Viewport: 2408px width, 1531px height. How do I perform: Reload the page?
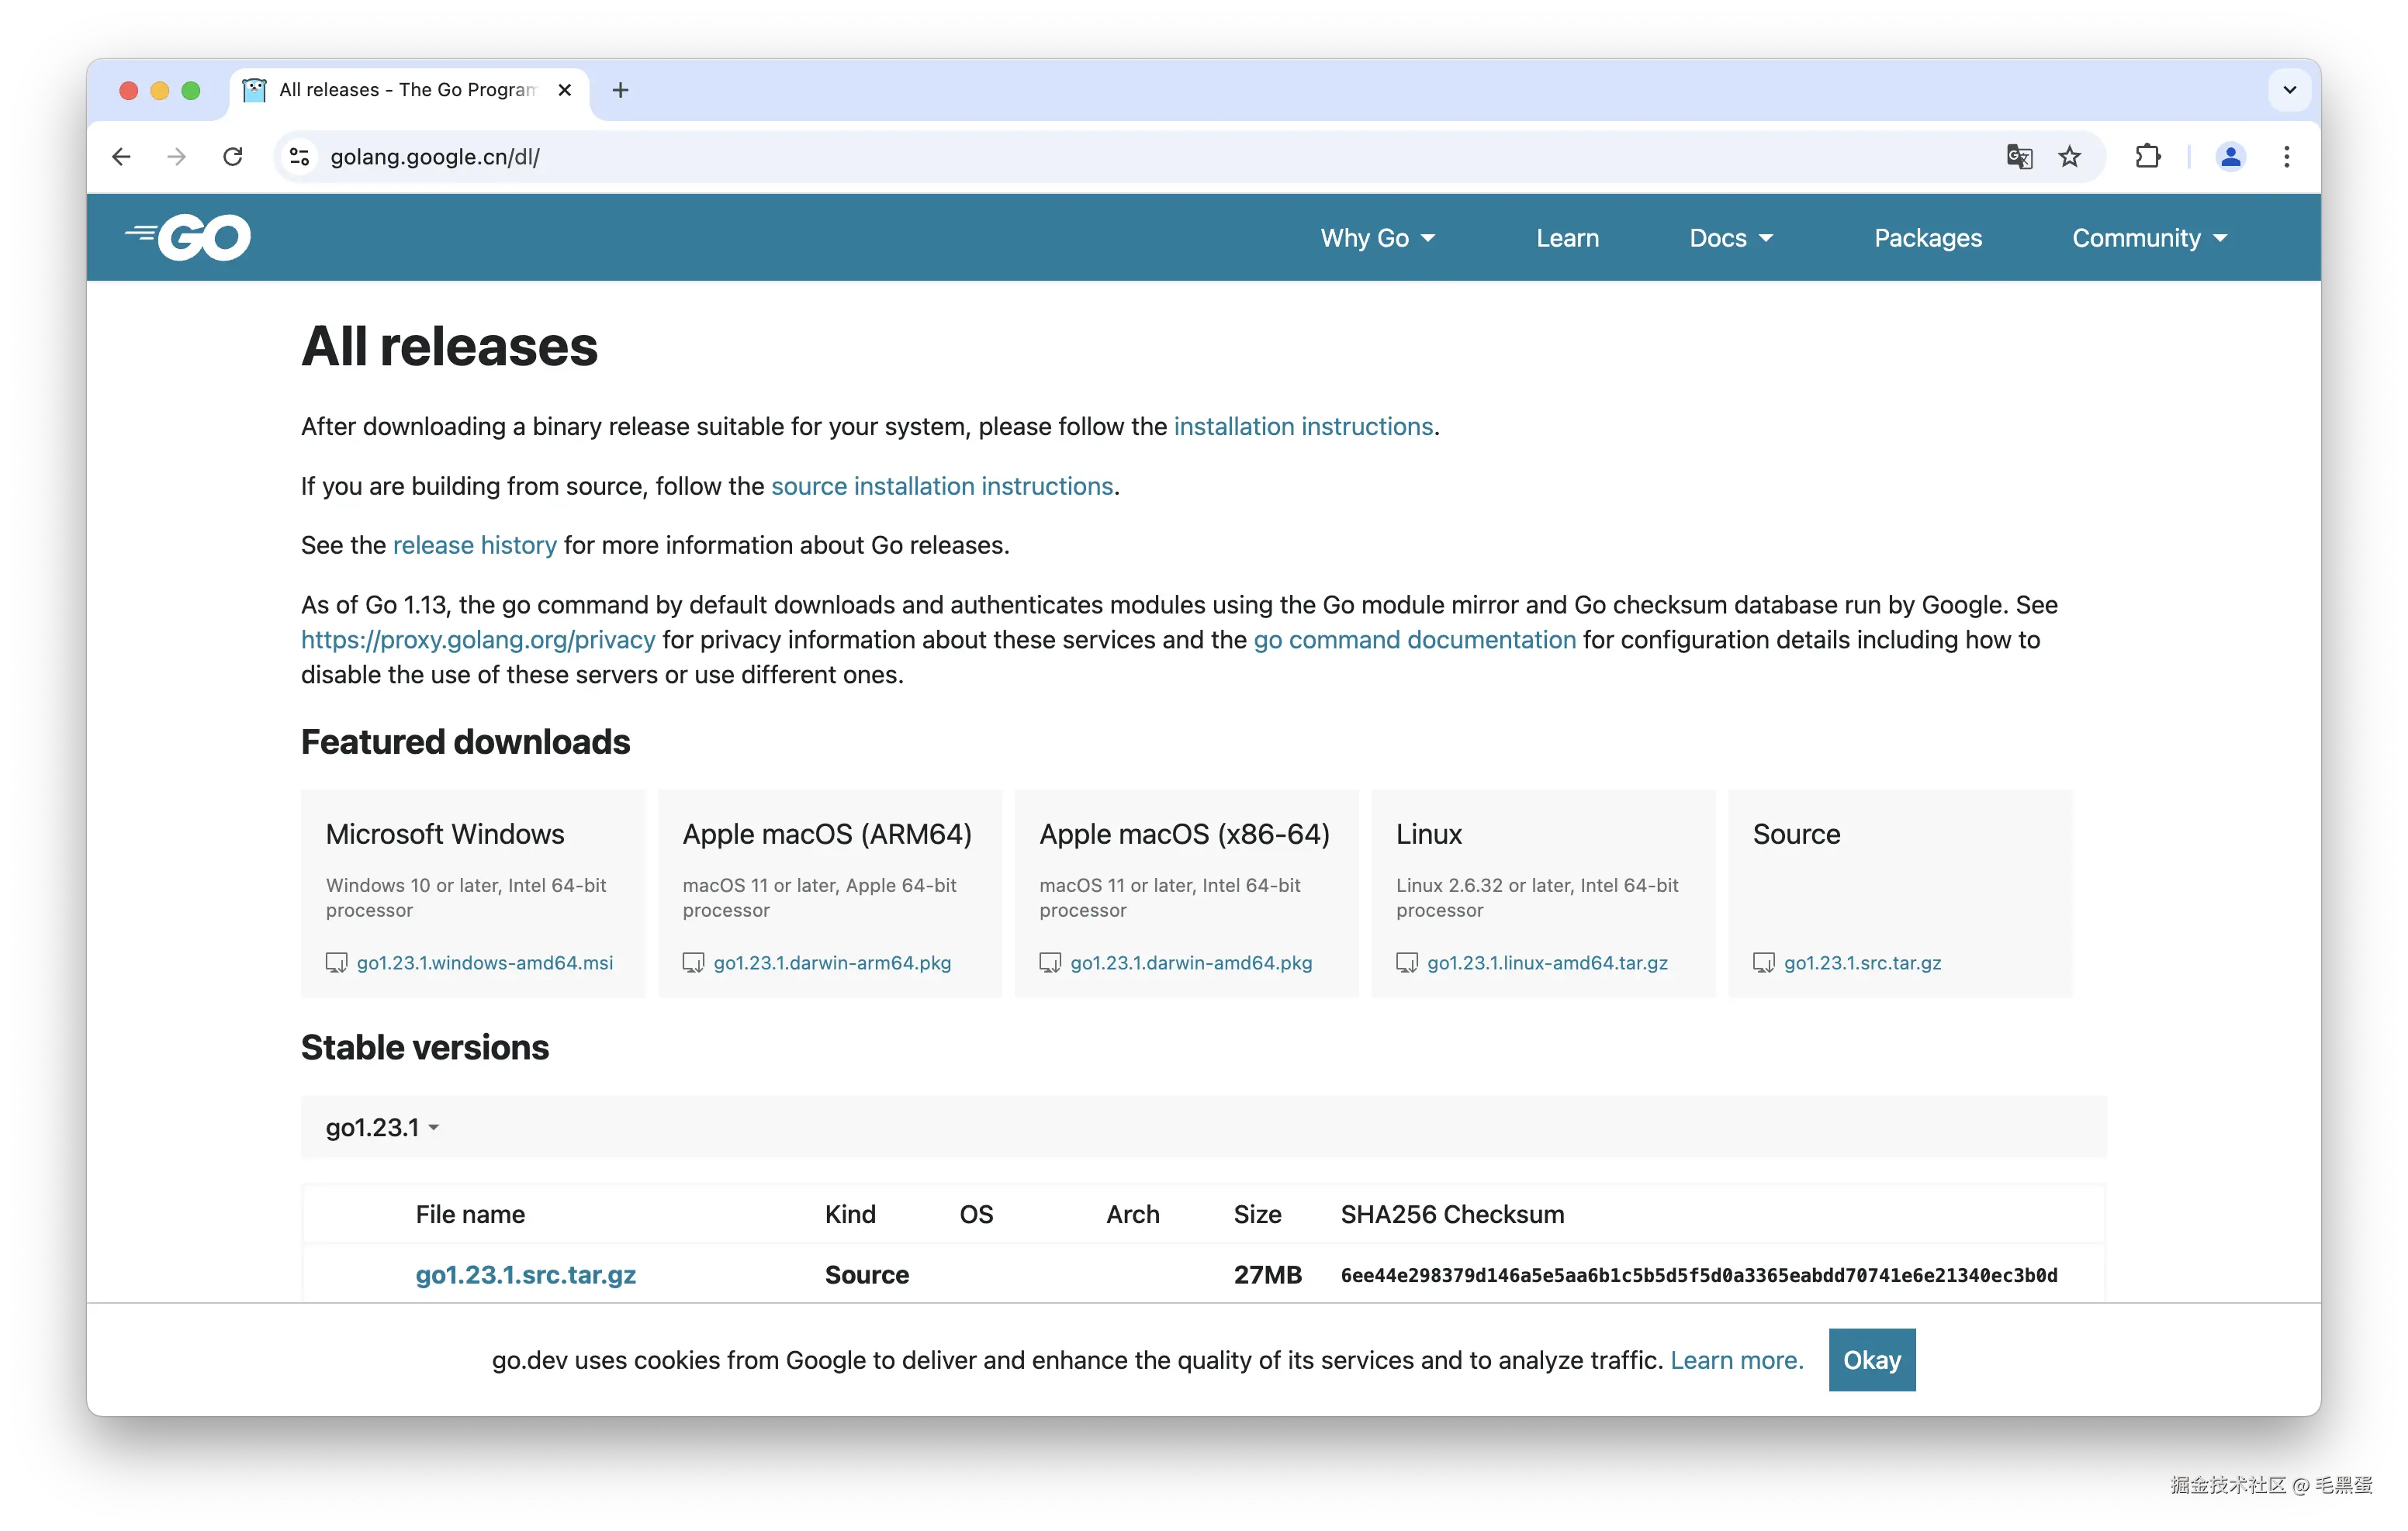[x=233, y=157]
